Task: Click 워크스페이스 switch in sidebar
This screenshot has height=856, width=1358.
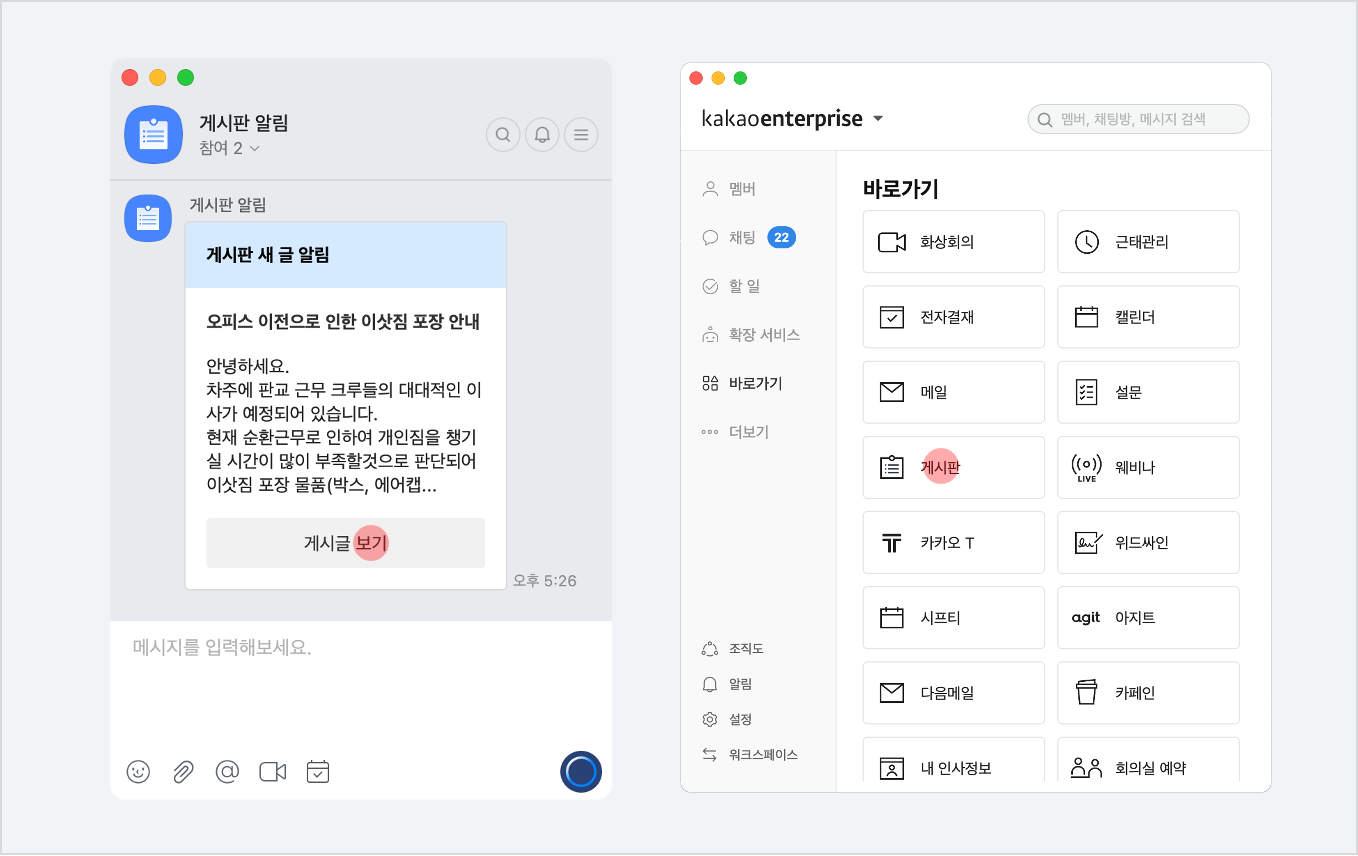Action: pyautogui.click(x=750, y=755)
